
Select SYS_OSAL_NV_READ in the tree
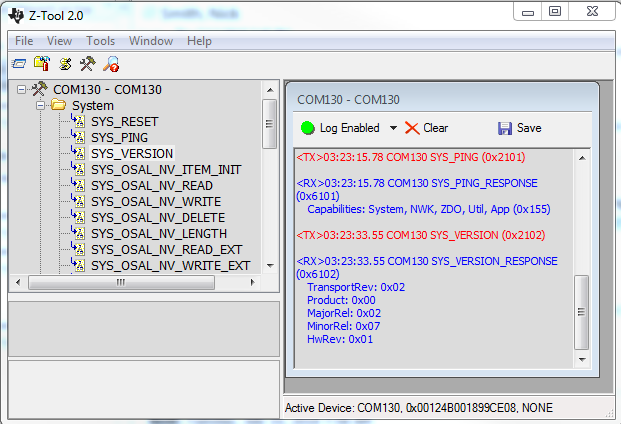click(x=152, y=185)
